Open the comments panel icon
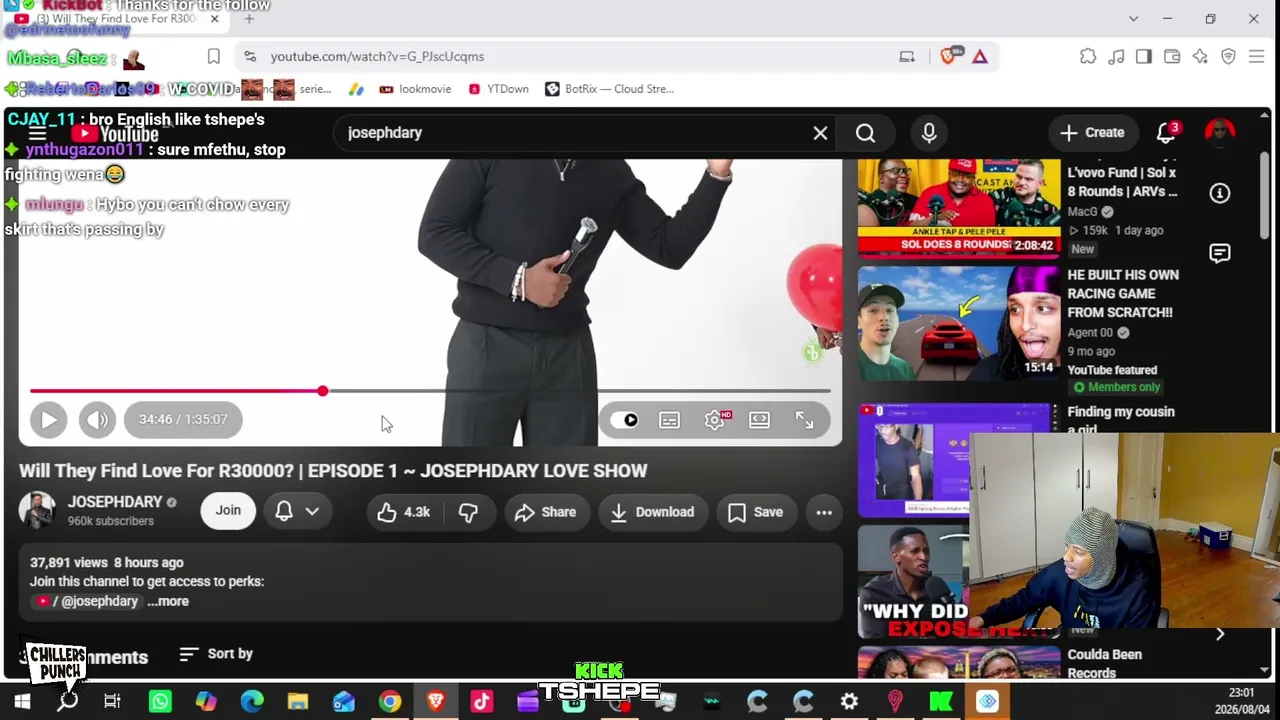Screen dimensions: 1280x720 click(x=1220, y=254)
